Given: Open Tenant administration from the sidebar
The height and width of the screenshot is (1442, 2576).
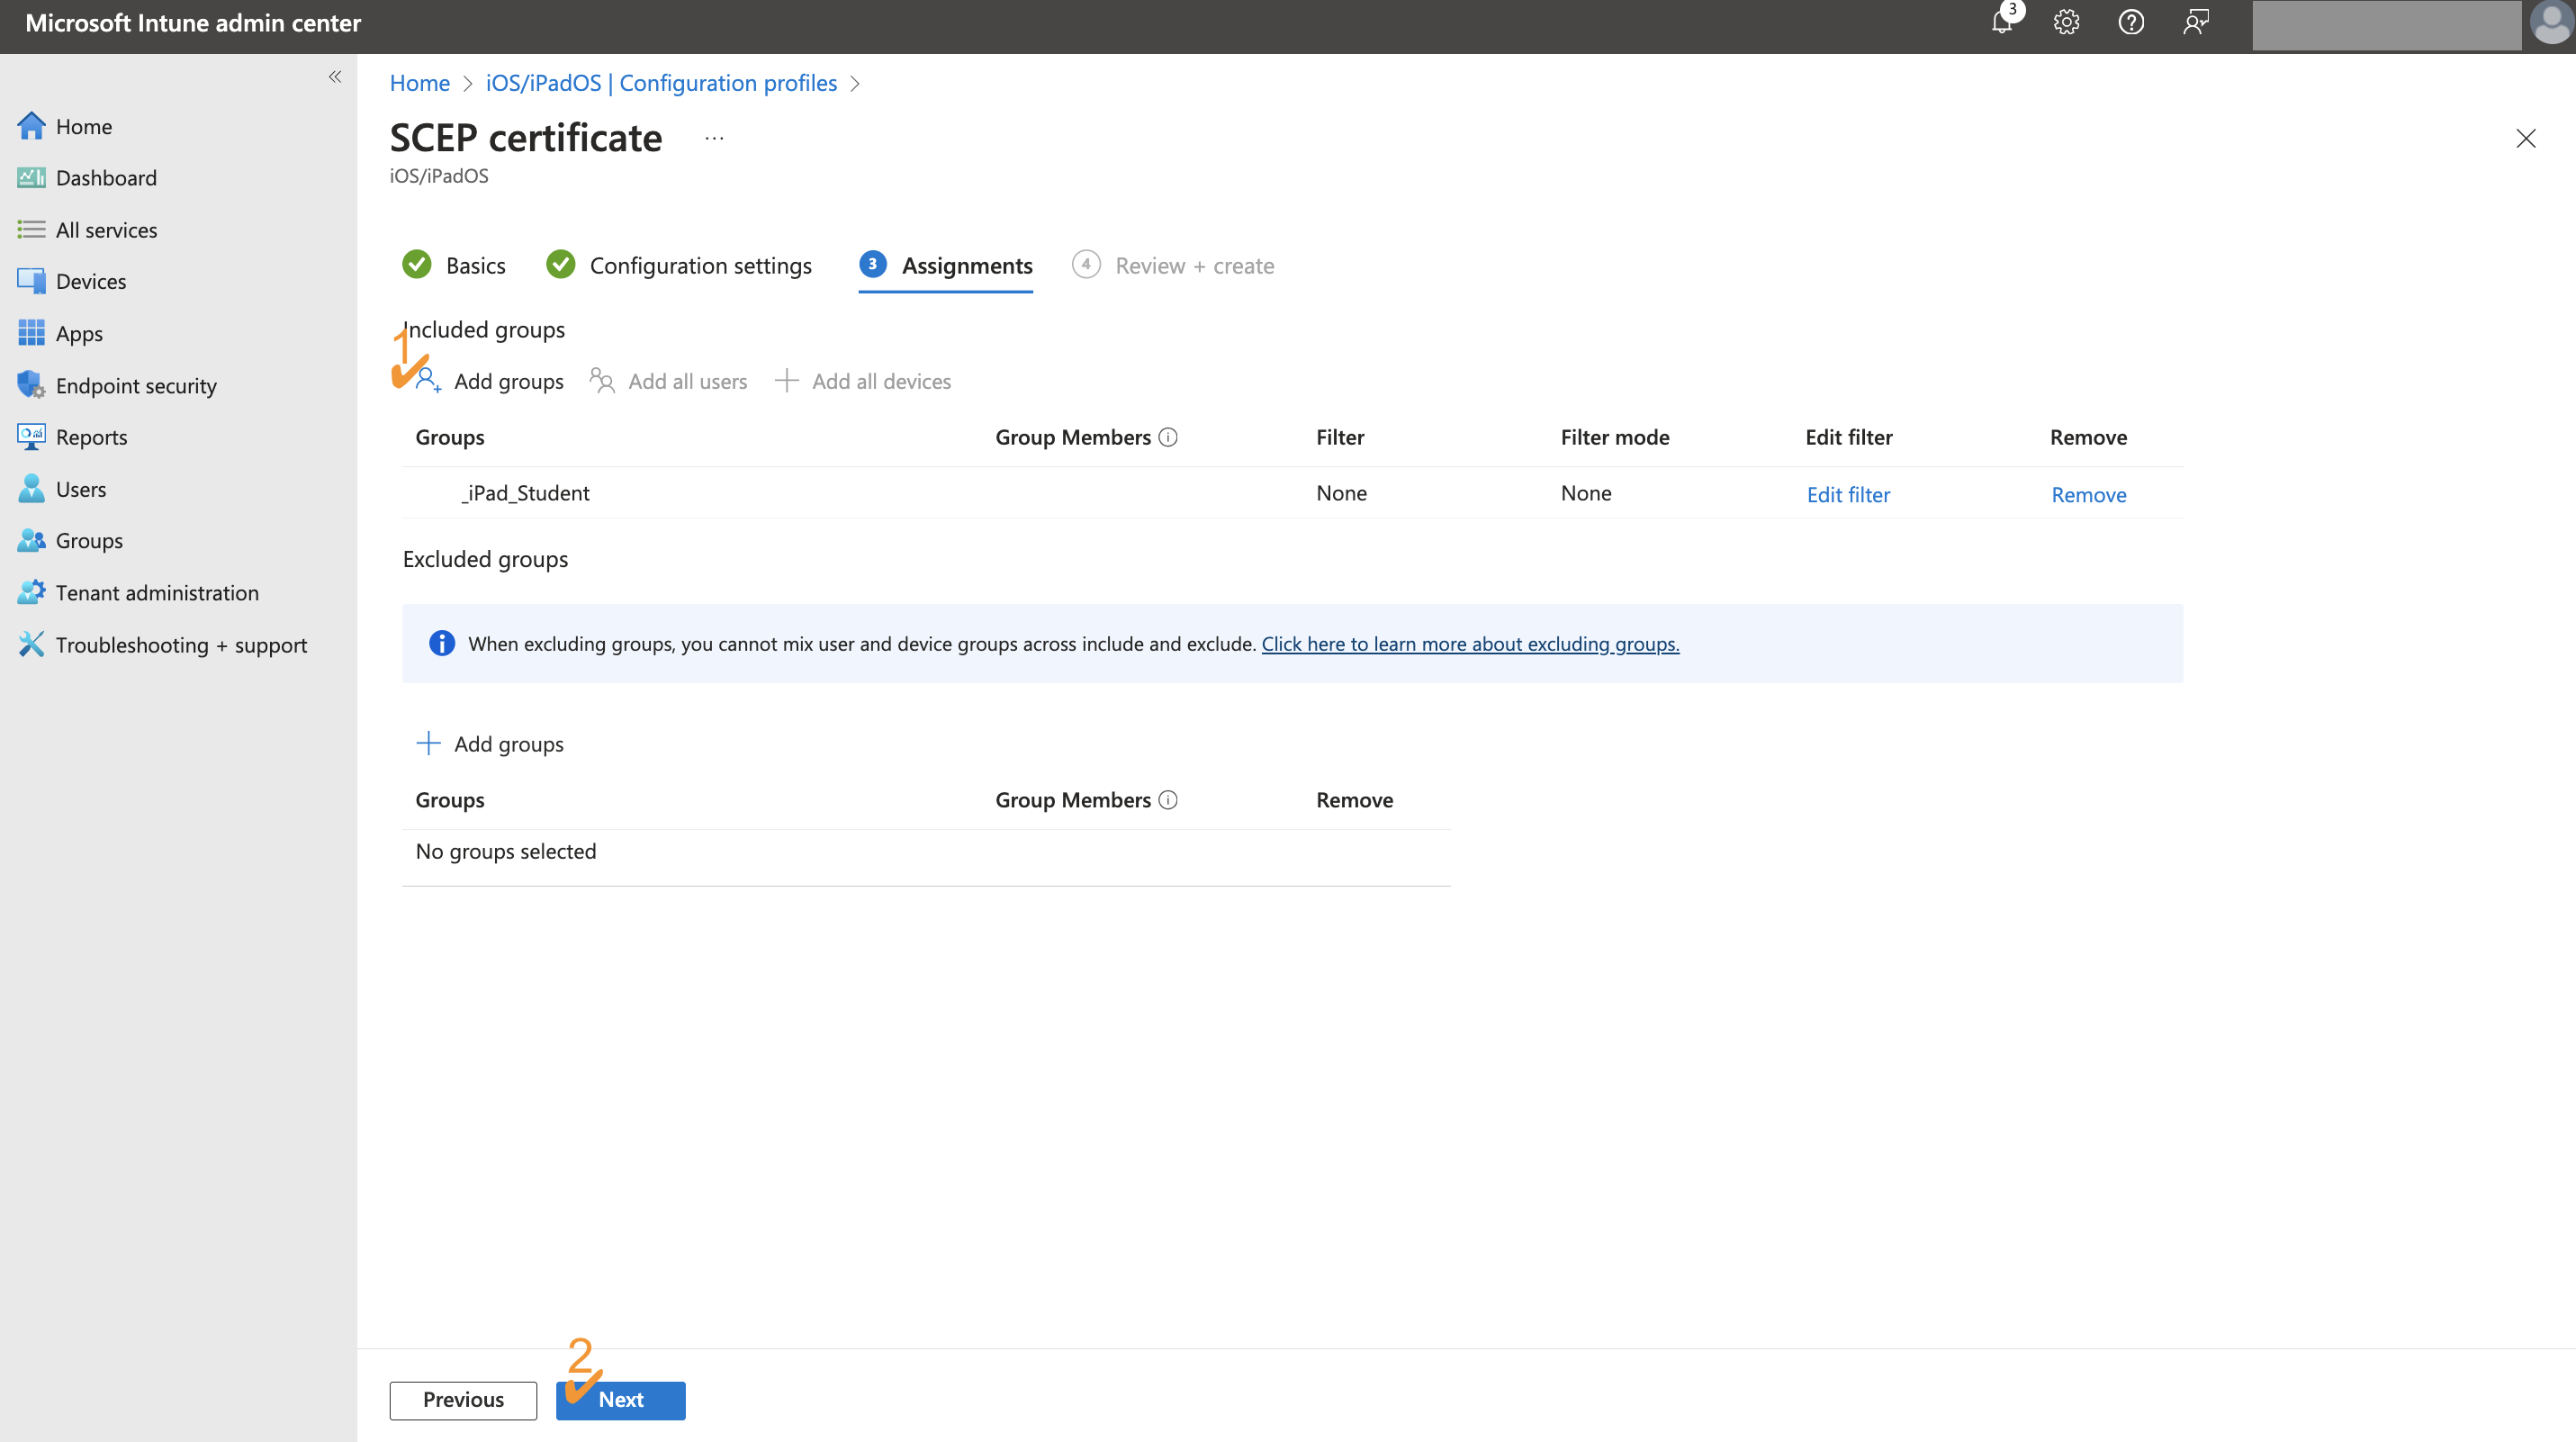Looking at the screenshot, I should click(x=157, y=592).
